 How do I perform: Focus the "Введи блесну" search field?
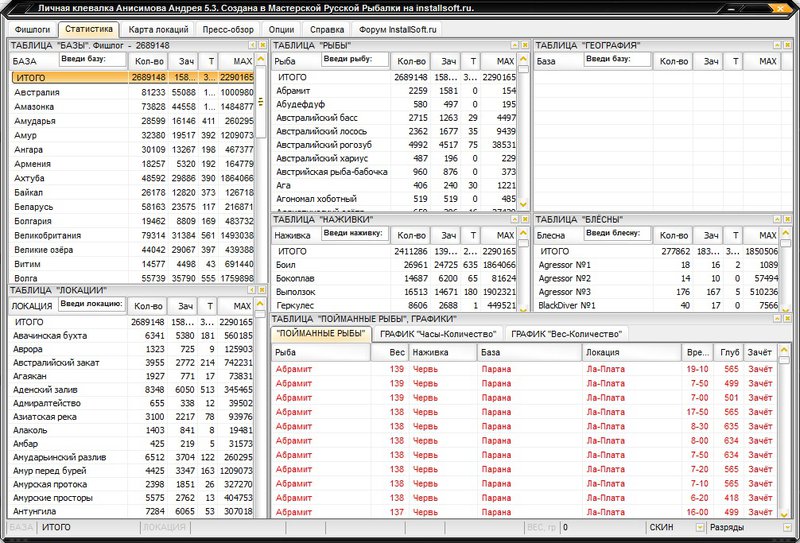(617, 233)
